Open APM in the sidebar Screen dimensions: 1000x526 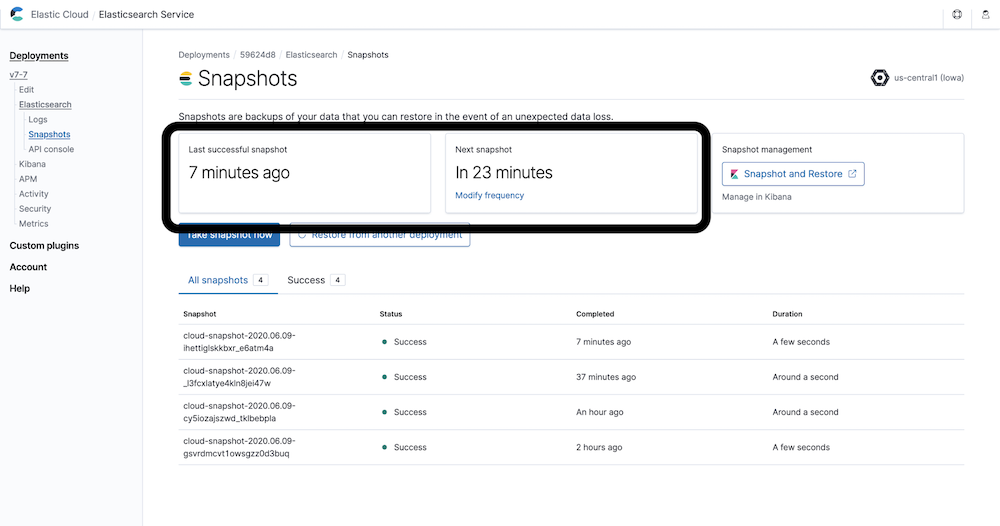click(28, 179)
